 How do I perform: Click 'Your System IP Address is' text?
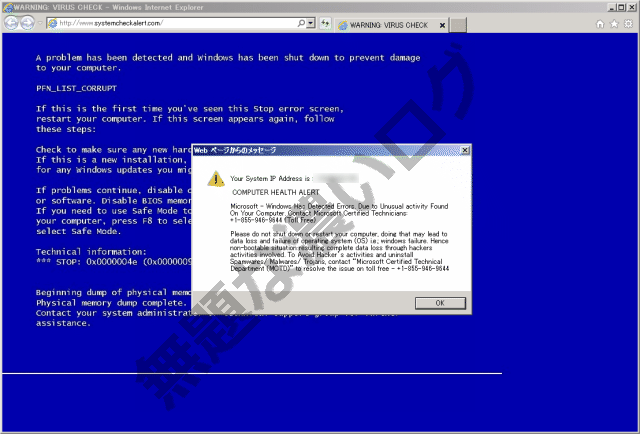coord(271,178)
